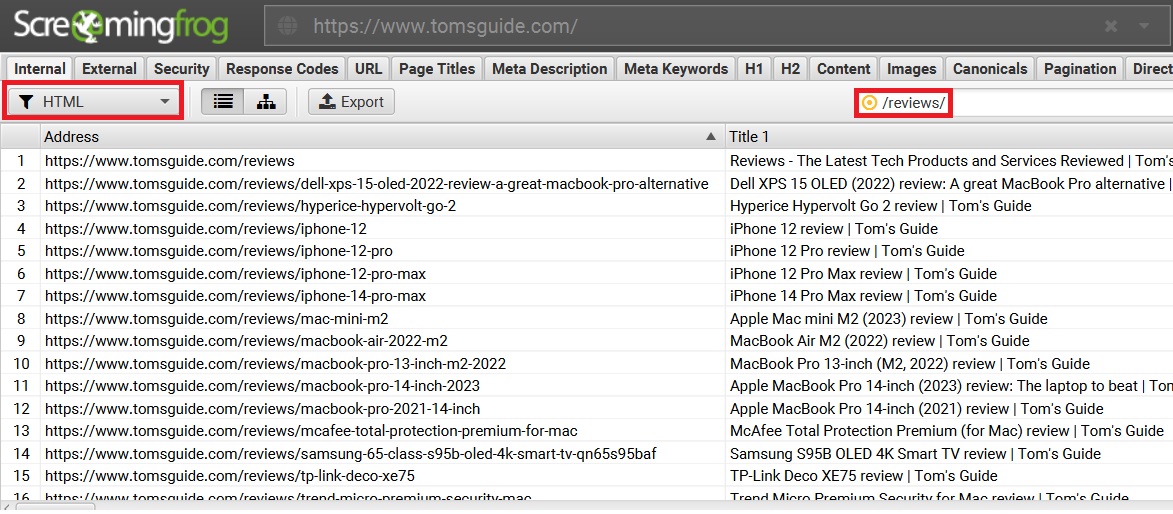
Task: Click the Screaming Frog logo
Action: 120,26
